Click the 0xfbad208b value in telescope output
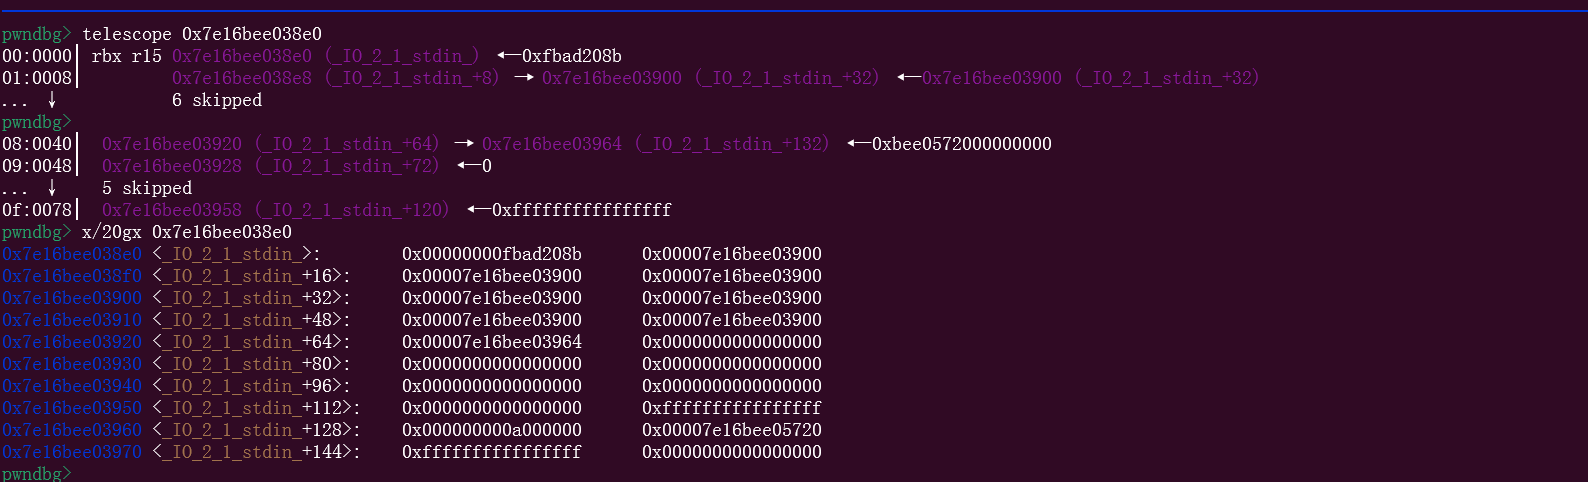This screenshot has height=482, width=1588. [571, 56]
